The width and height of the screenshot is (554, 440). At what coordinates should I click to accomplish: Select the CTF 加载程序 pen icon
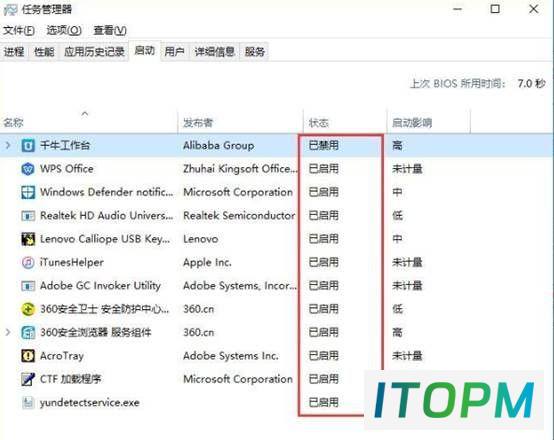tap(28, 379)
